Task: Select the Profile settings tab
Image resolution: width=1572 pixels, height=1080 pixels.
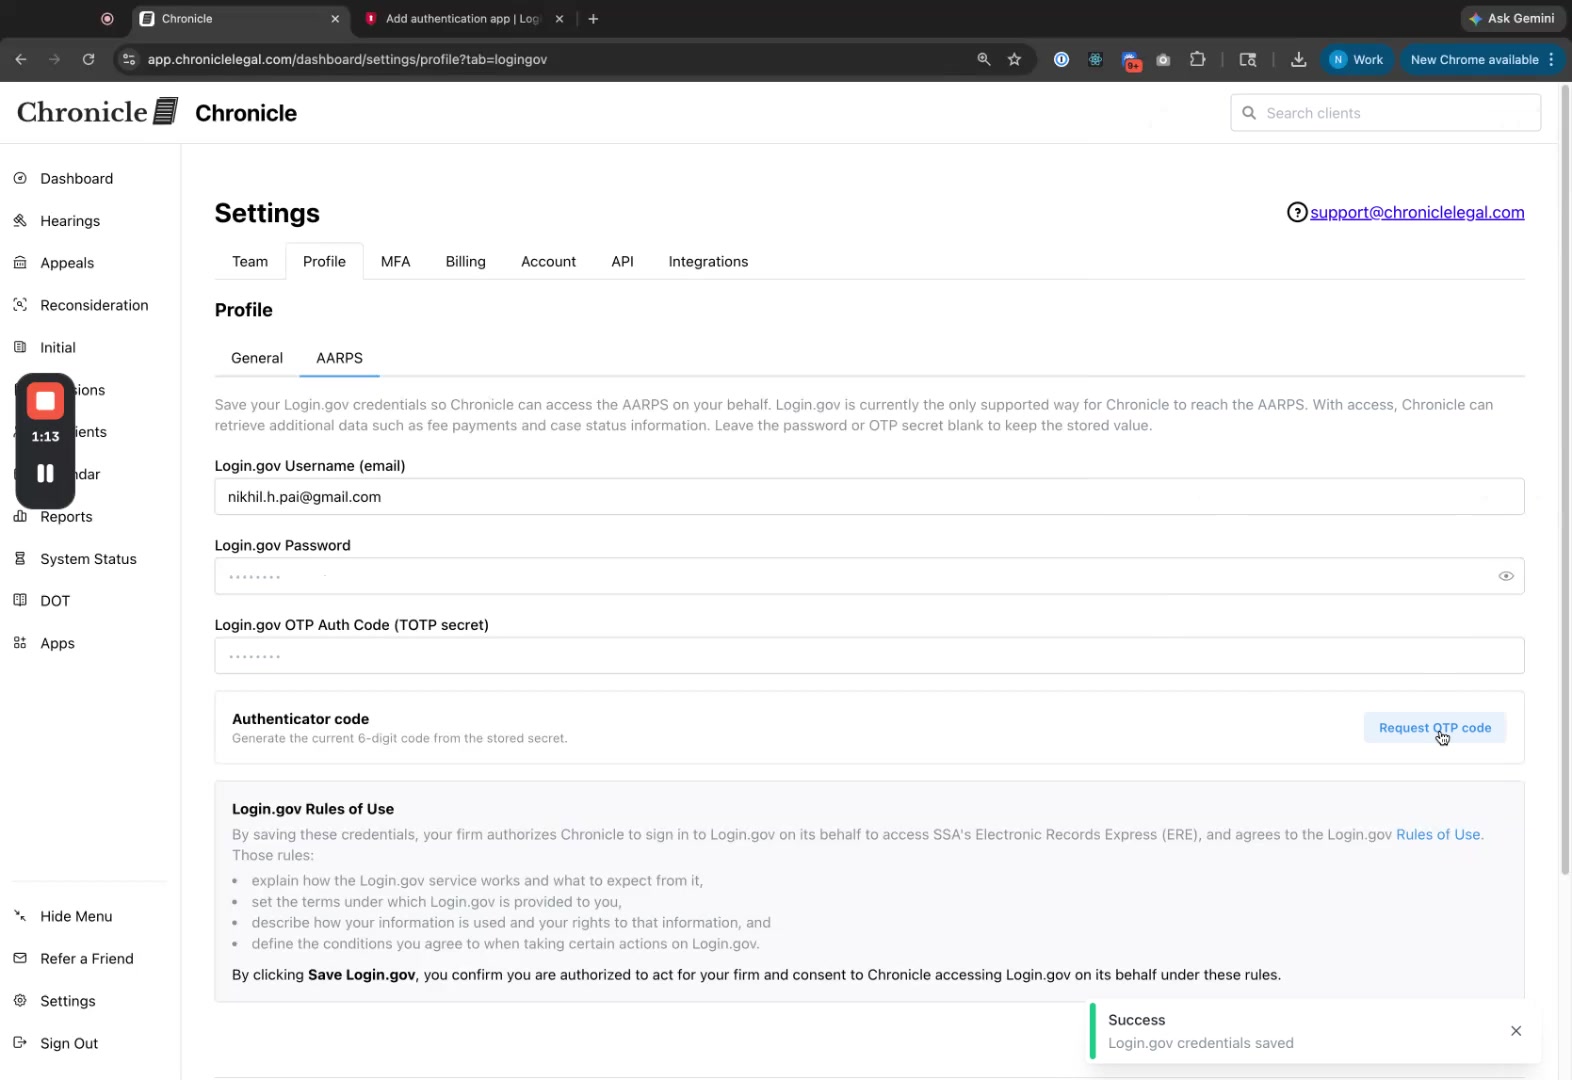Action: (x=324, y=261)
